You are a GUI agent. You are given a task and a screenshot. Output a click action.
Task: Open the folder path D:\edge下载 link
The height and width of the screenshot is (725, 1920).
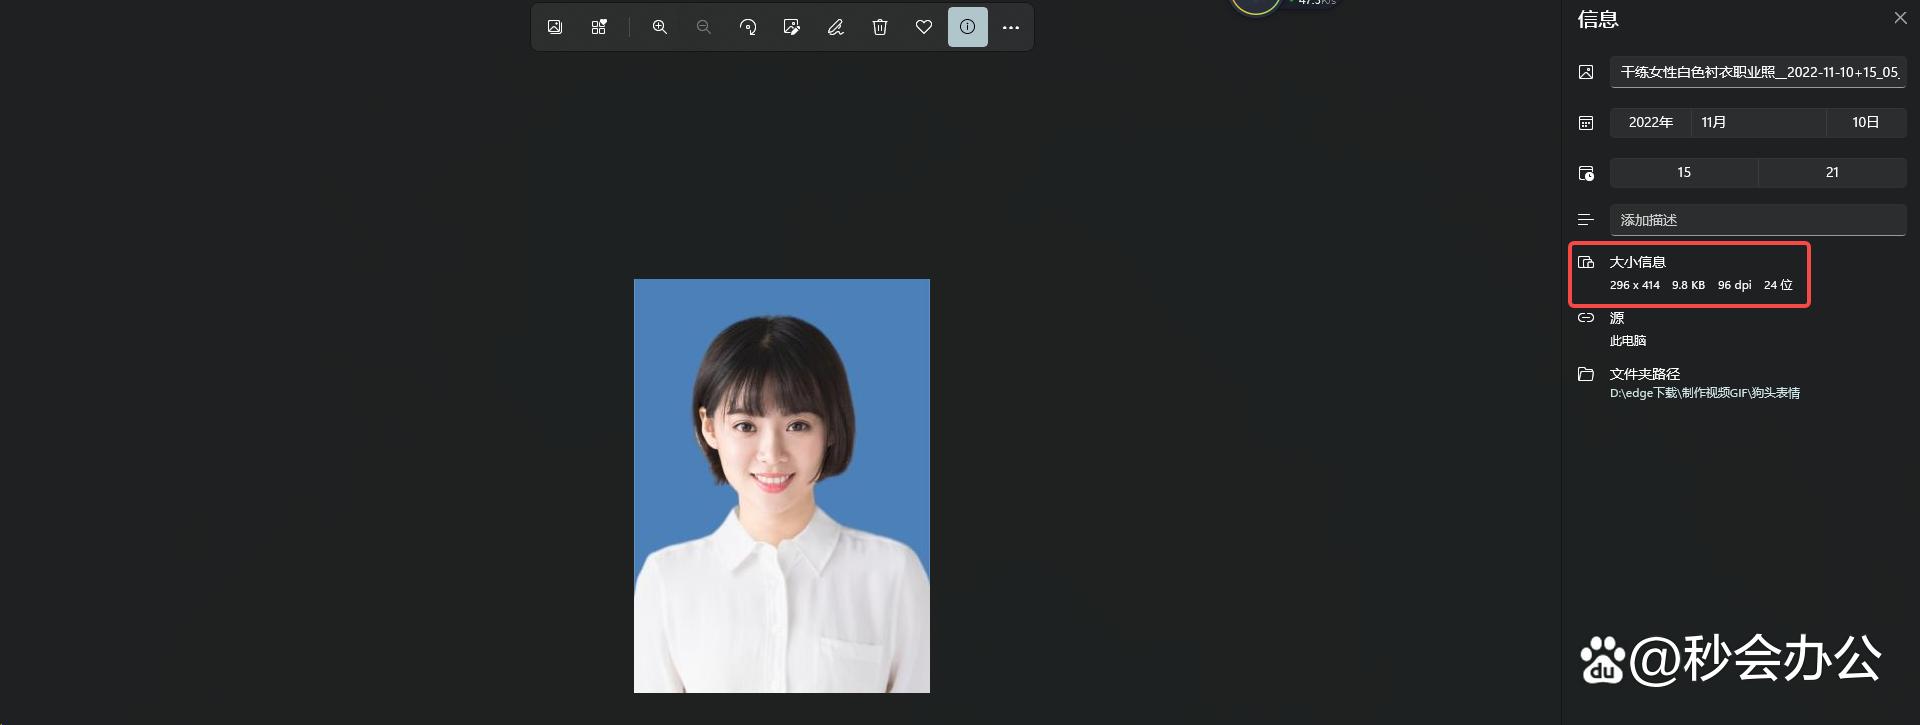click(x=1704, y=393)
